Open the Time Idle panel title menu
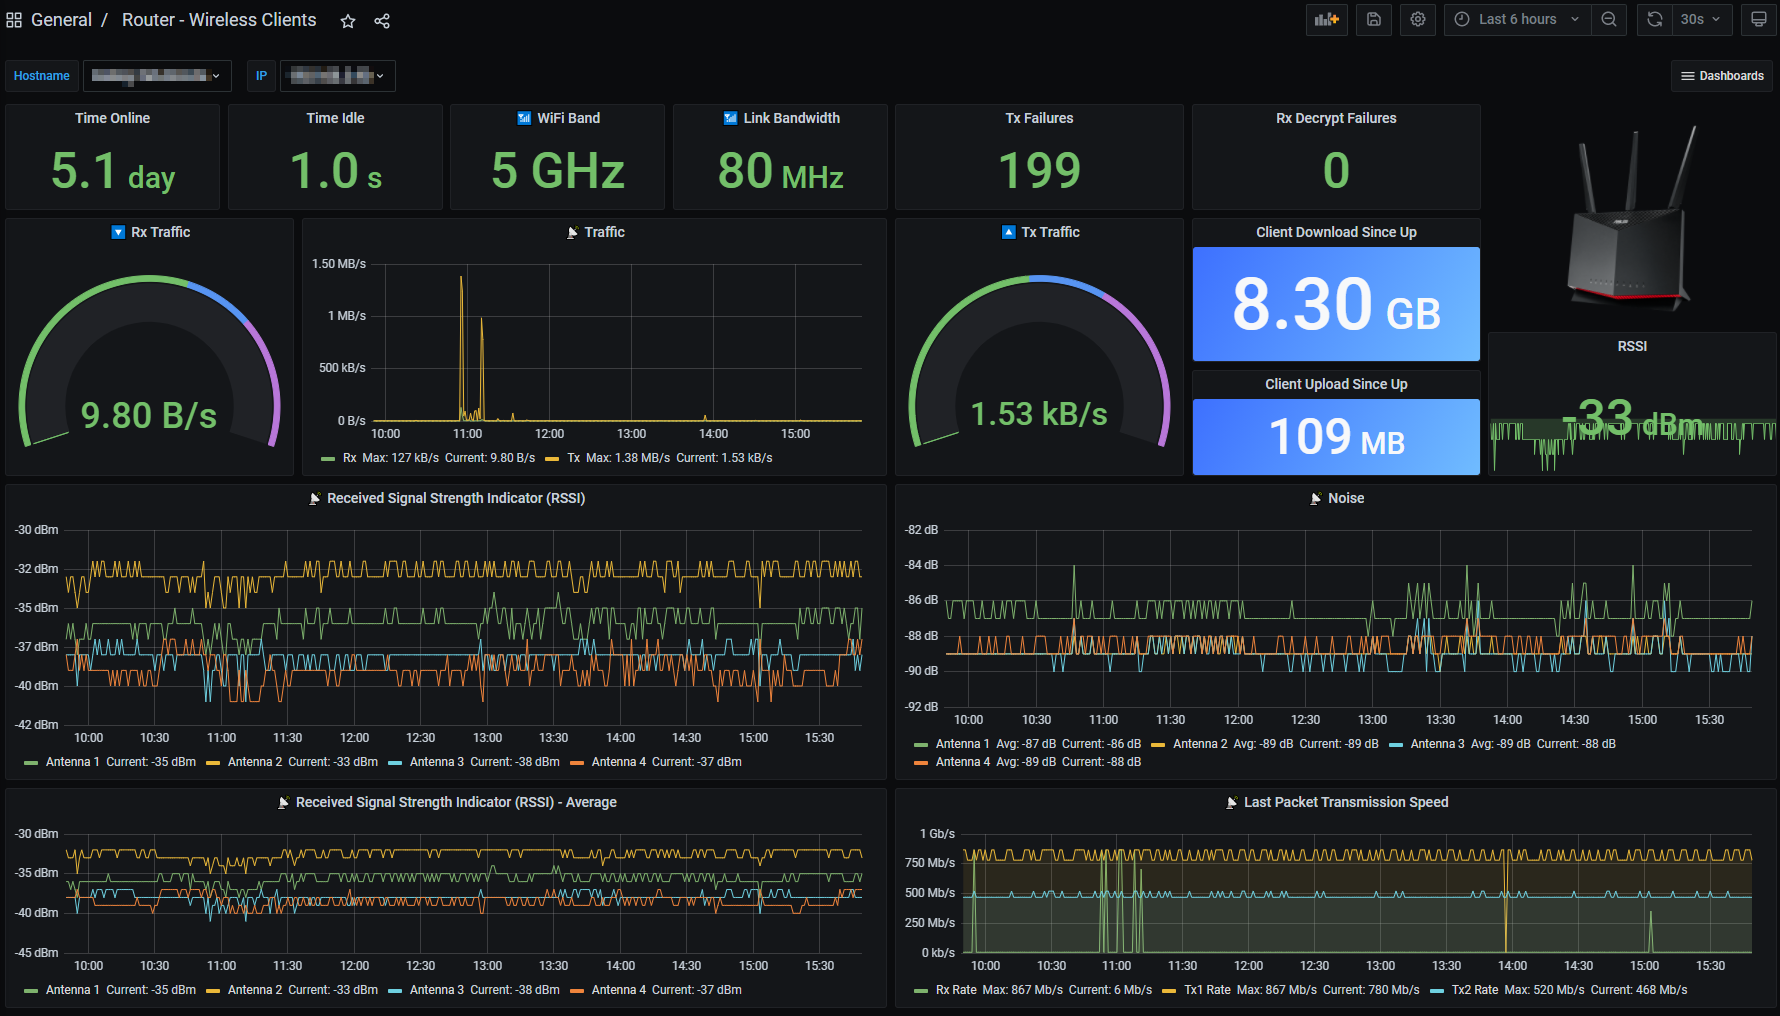Screen dimensions: 1780x1016 click(x=335, y=118)
